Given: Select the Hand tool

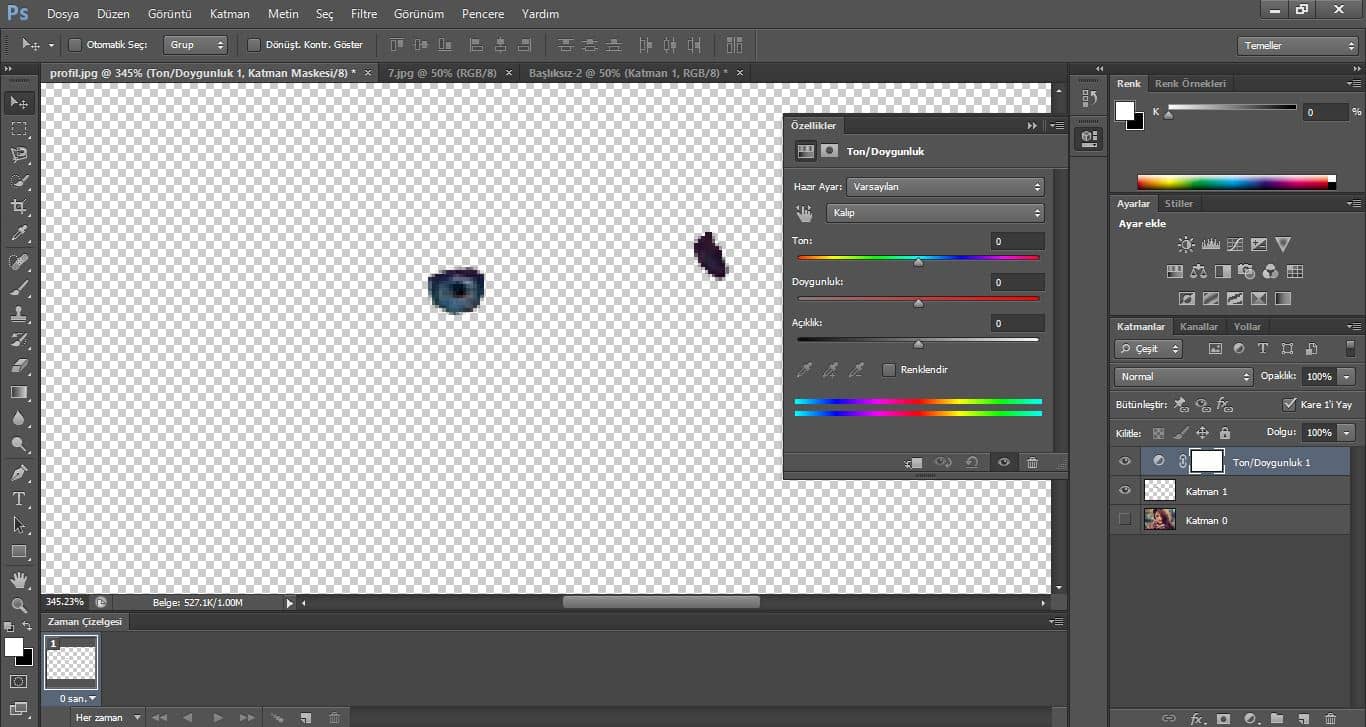Looking at the screenshot, I should (x=19, y=580).
